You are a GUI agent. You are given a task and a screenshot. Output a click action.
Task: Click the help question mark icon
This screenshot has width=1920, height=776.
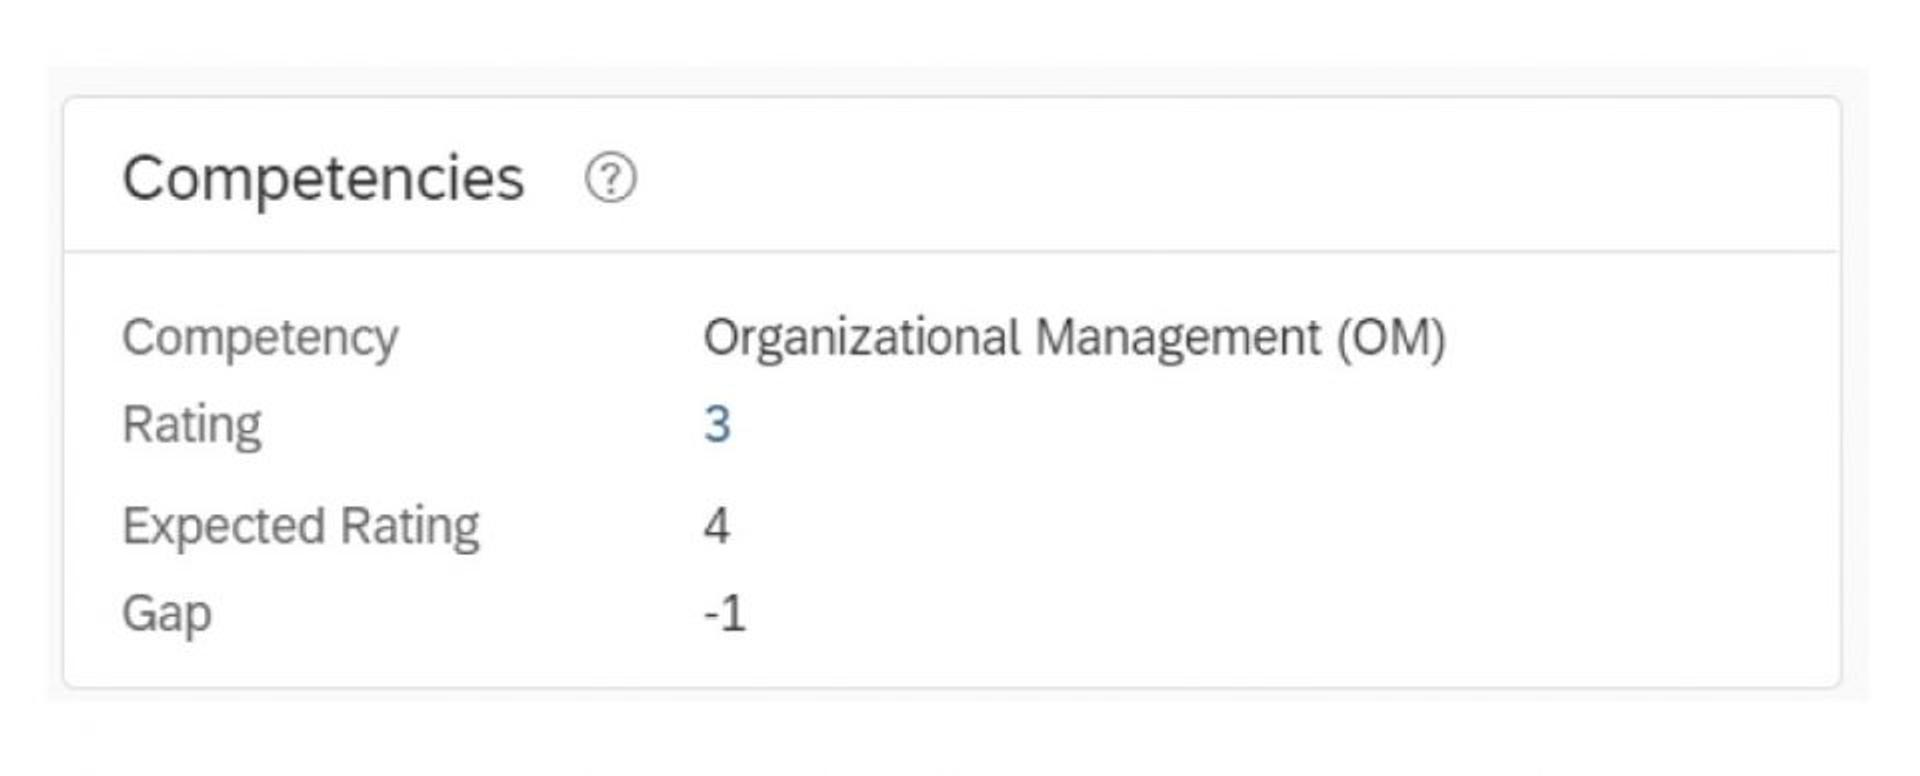pyautogui.click(x=610, y=178)
